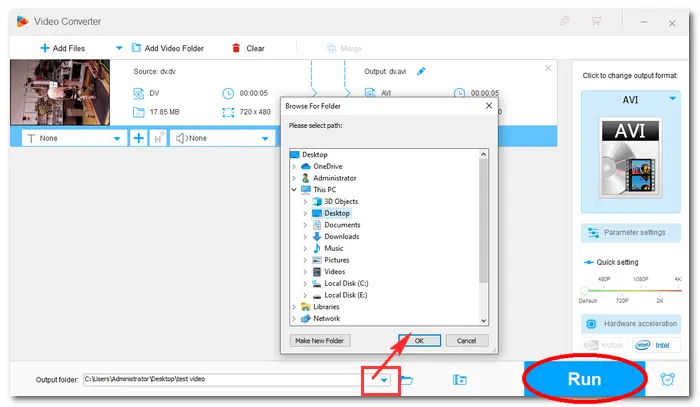Click Add Video Folder

pyautogui.click(x=168, y=48)
